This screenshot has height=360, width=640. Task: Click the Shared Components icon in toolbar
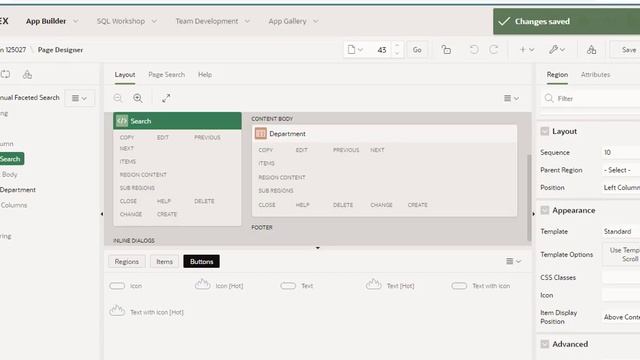pyautogui.click(x=591, y=50)
